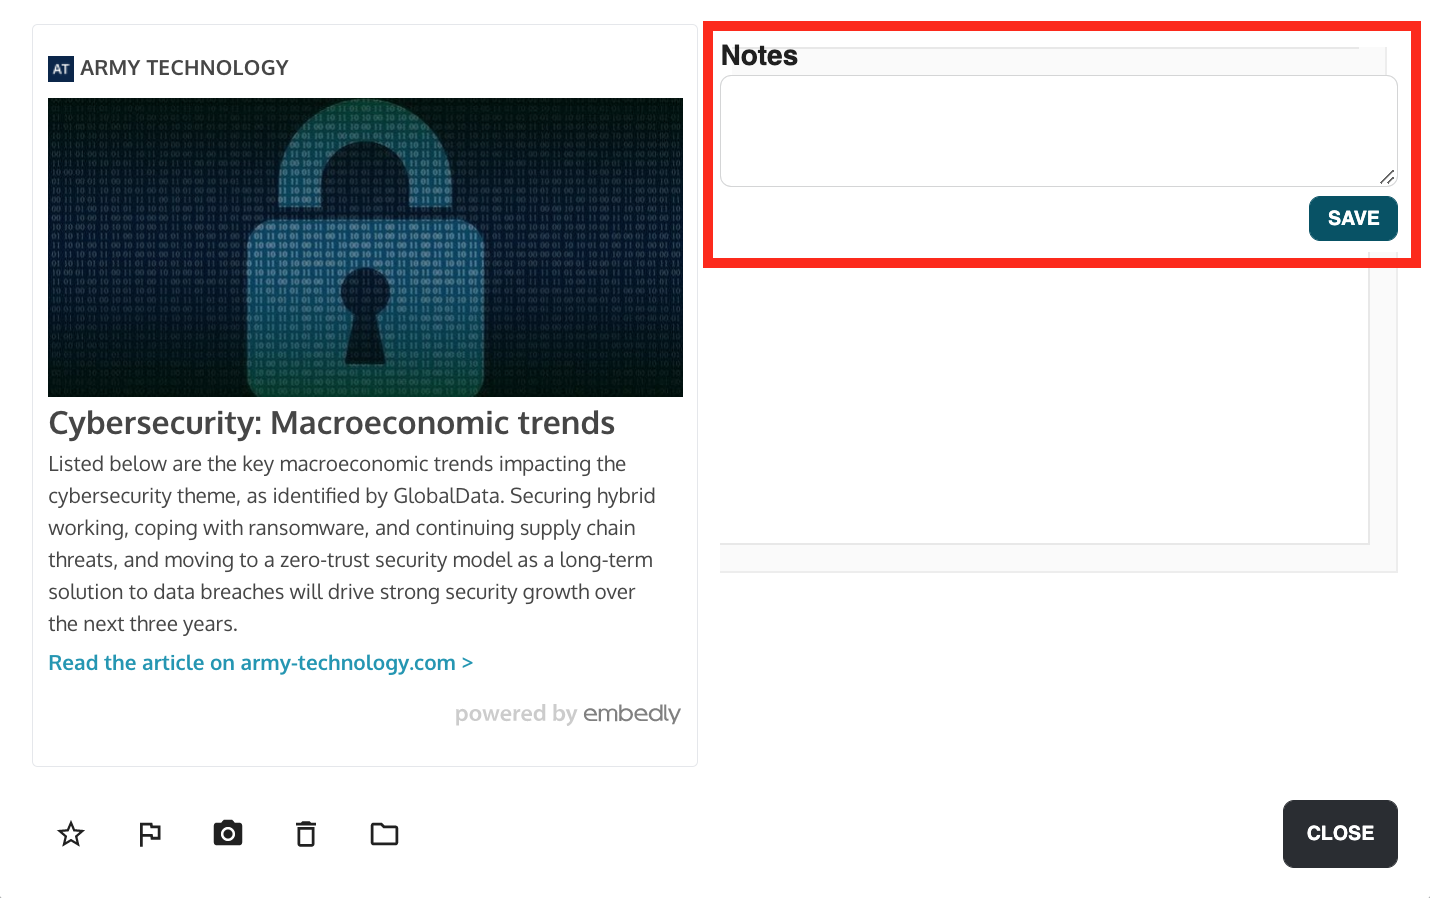Save the note with the SAVE button

coord(1352,219)
